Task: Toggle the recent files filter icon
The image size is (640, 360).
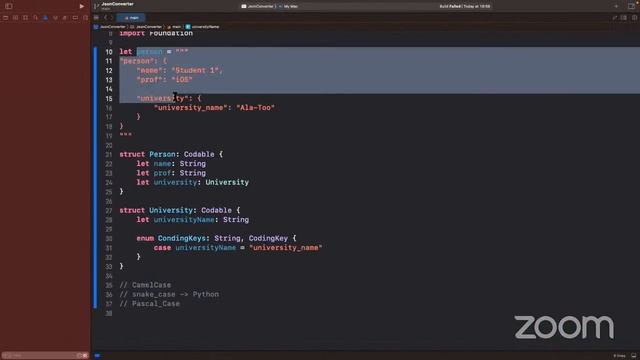Action: 79,356
